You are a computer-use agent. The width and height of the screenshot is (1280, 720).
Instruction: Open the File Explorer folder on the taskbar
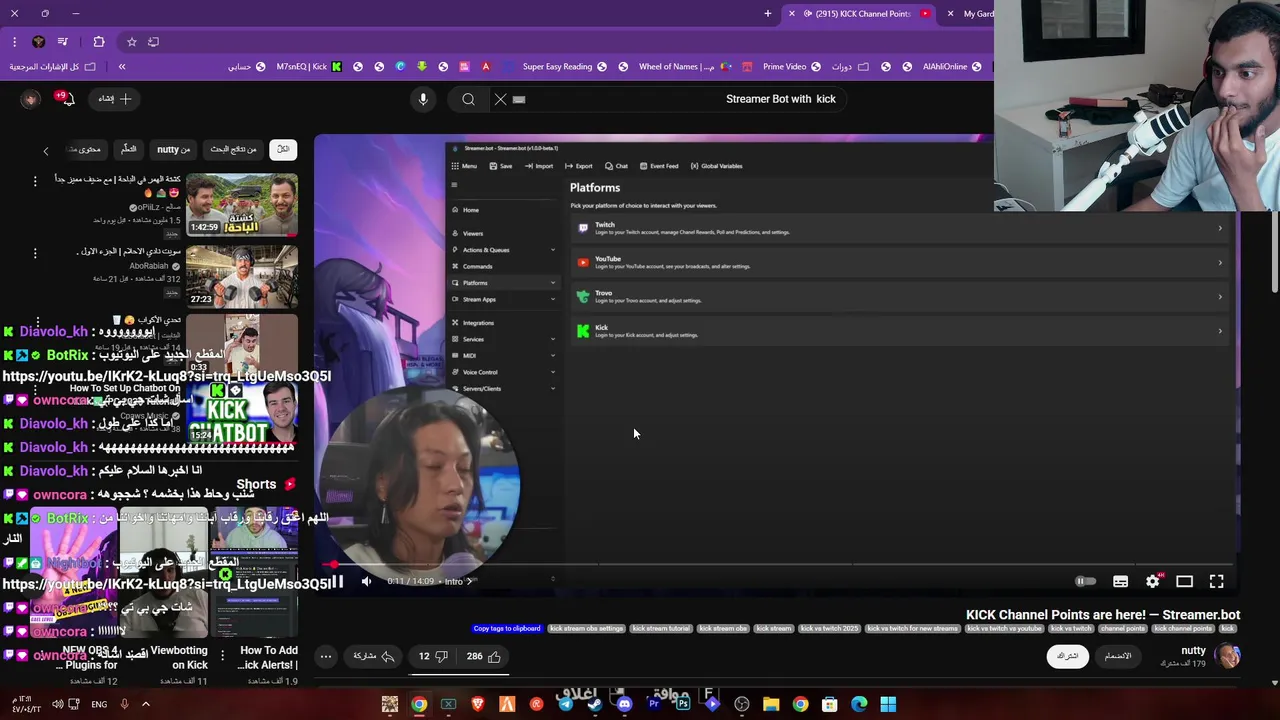point(771,704)
